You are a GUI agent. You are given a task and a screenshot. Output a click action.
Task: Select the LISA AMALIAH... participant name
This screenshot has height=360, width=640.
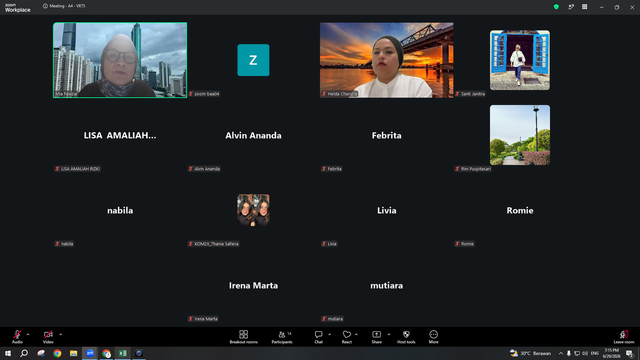120,136
